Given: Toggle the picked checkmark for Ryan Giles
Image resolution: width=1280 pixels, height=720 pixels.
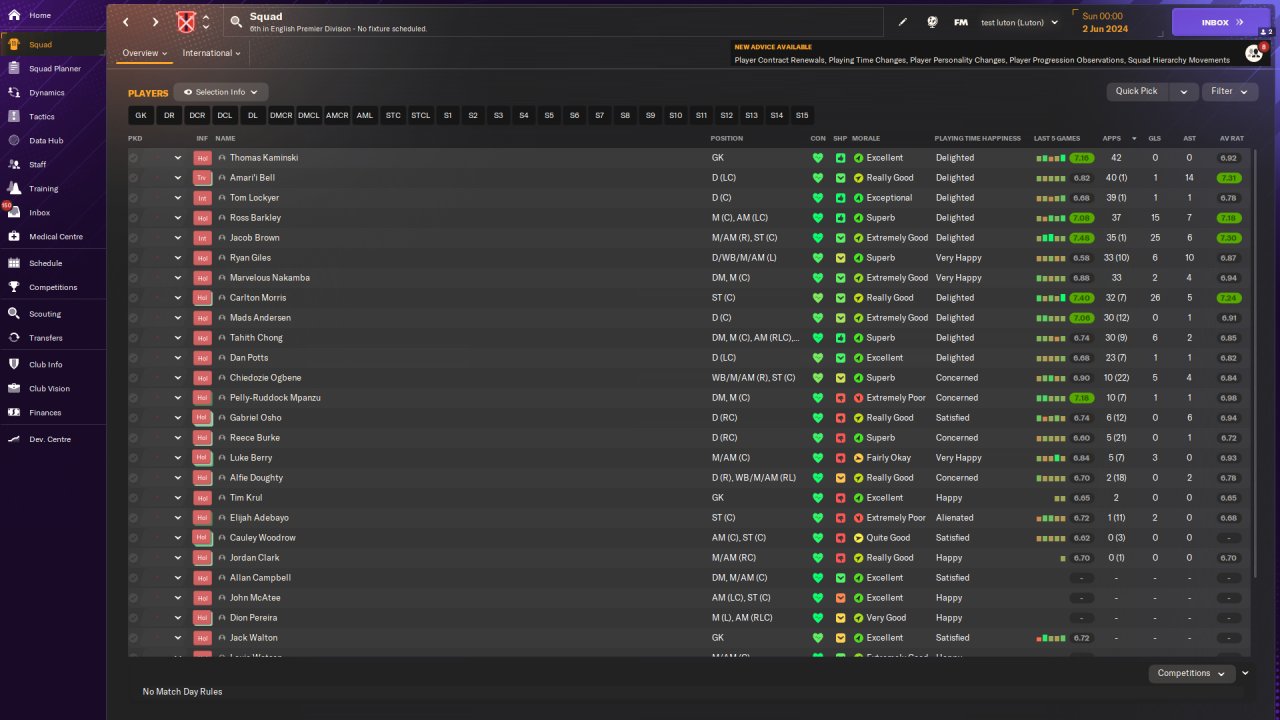Looking at the screenshot, I should point(134,258).
